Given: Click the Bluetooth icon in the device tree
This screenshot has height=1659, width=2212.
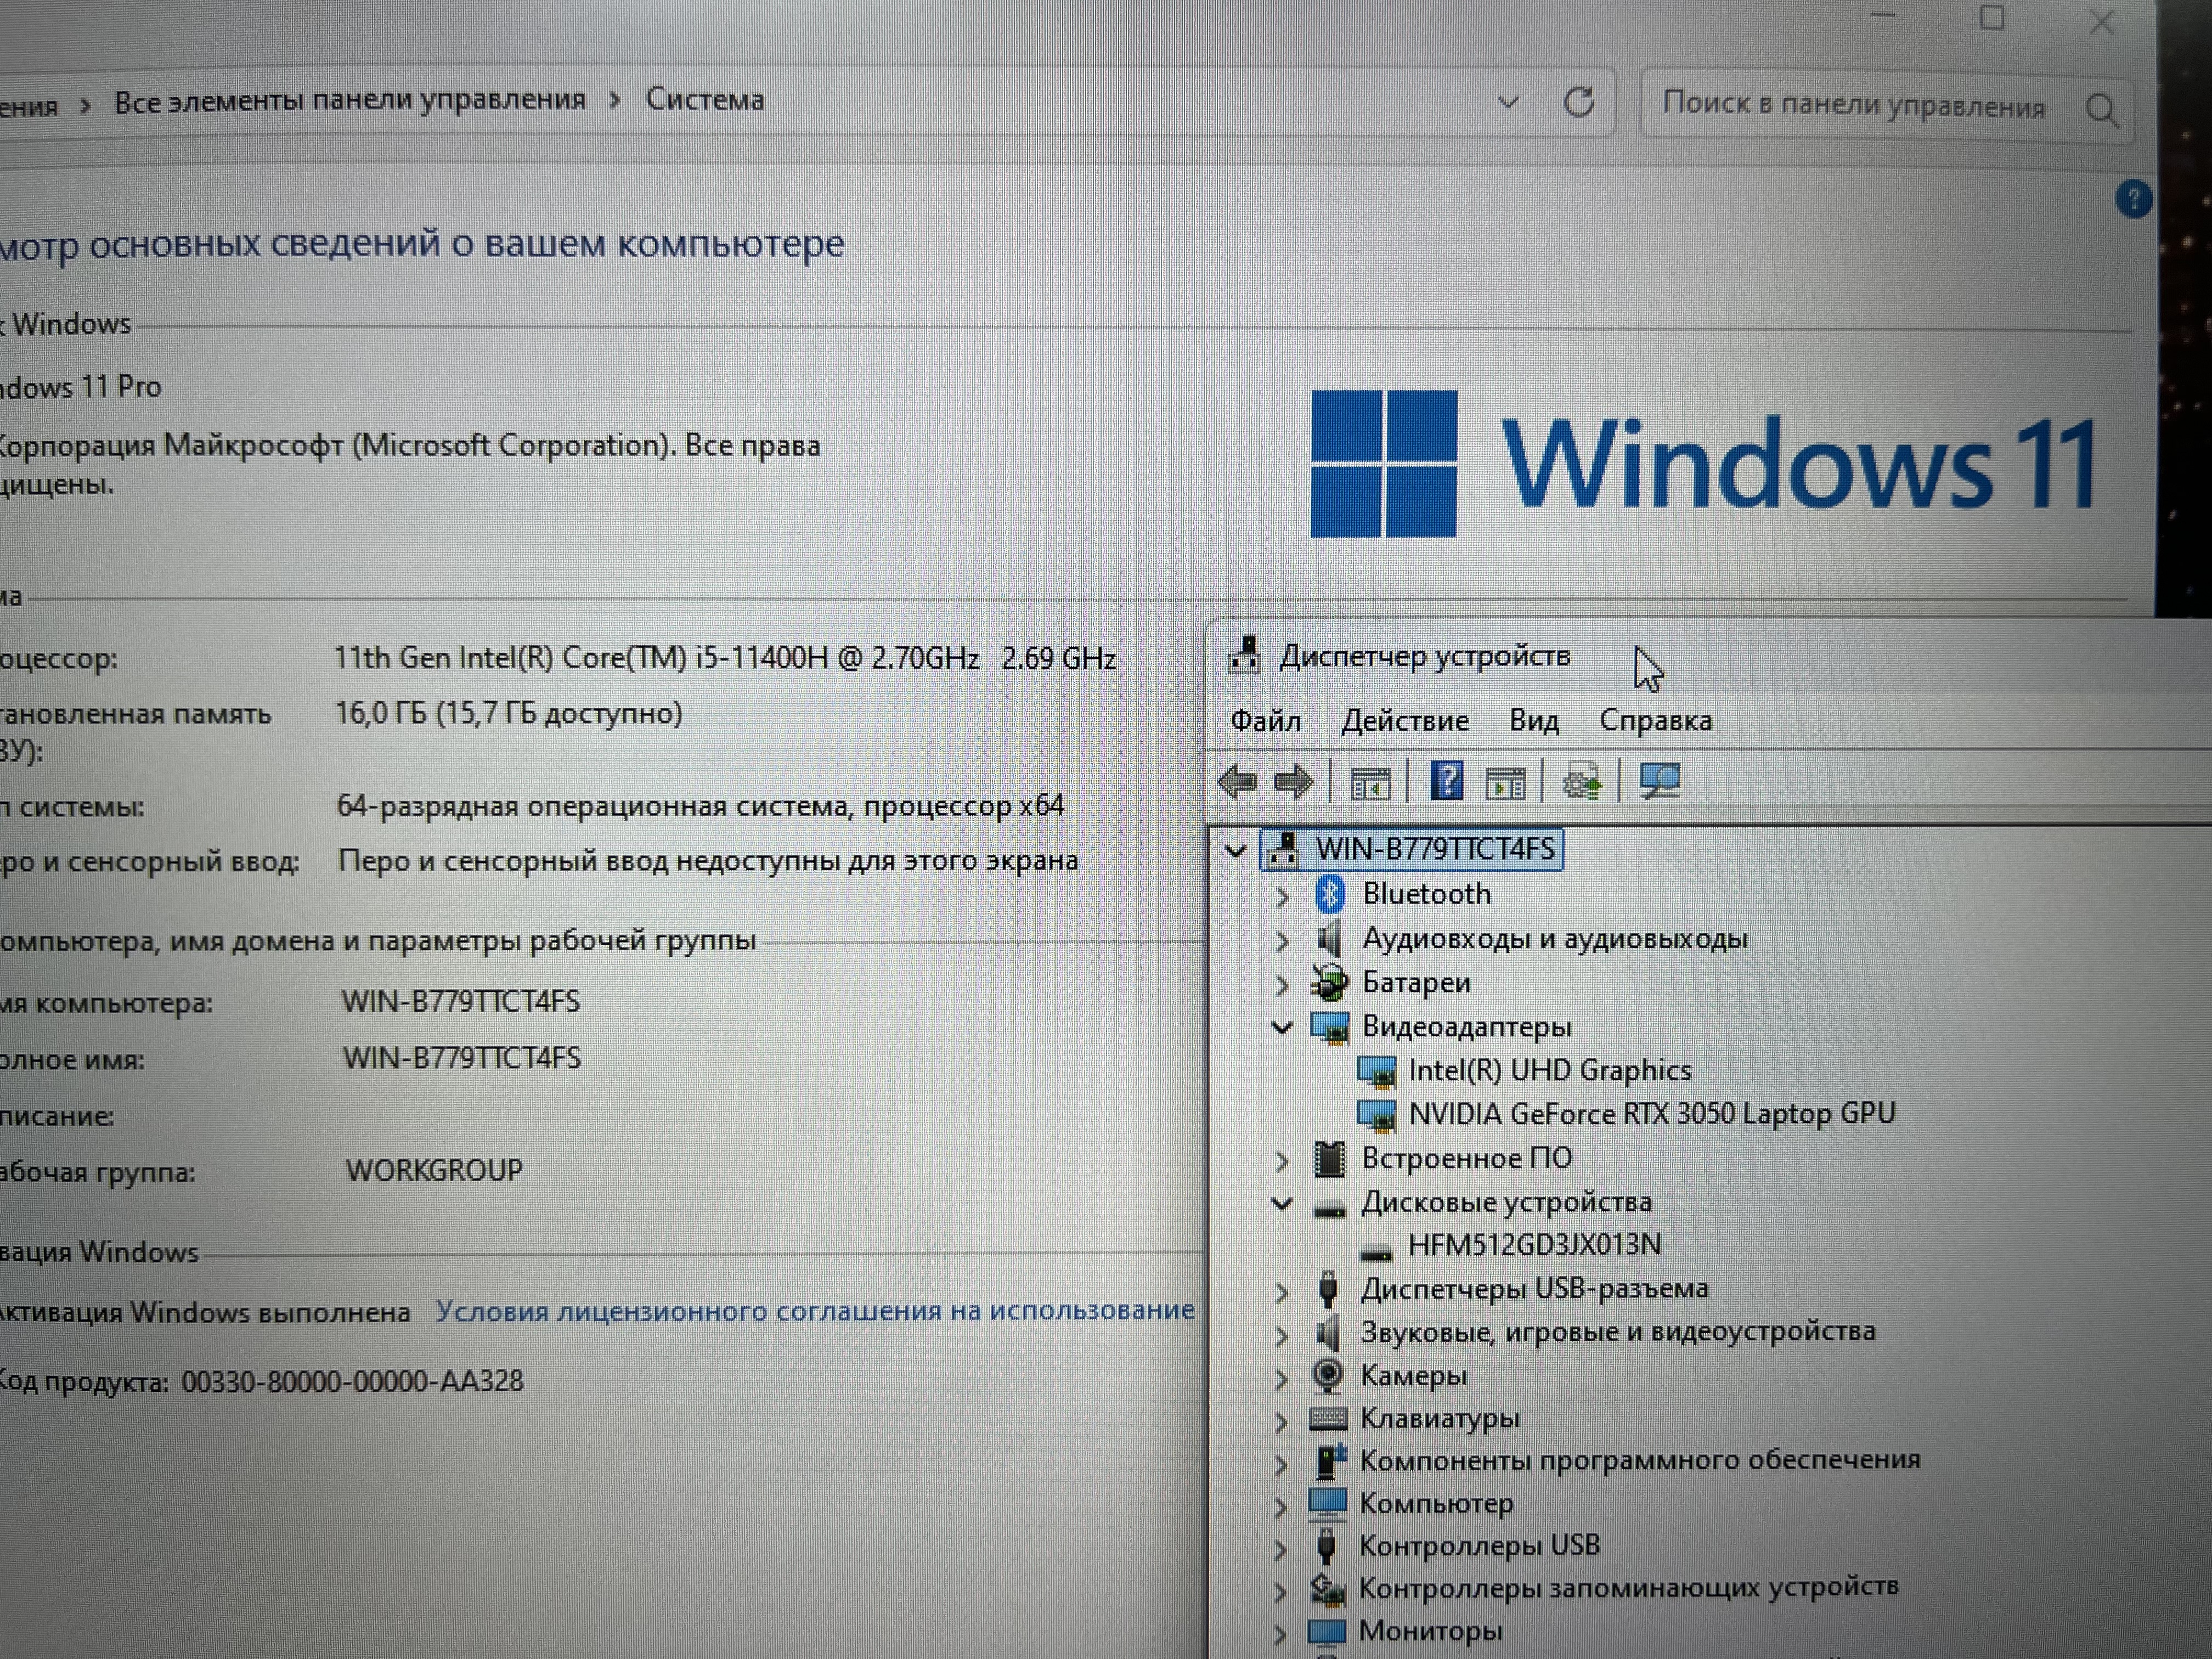Looking at the screenshot, I should tap(1329, 894).
